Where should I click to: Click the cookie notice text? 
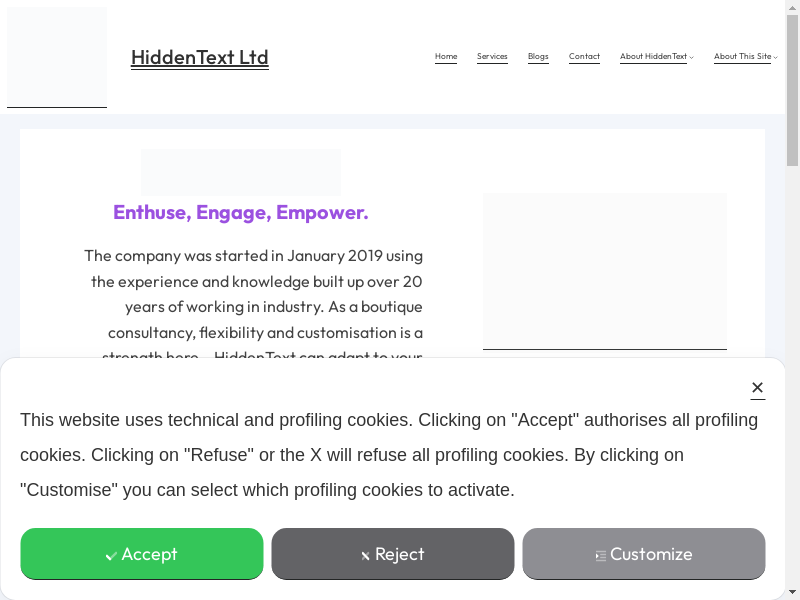[388, 455]
